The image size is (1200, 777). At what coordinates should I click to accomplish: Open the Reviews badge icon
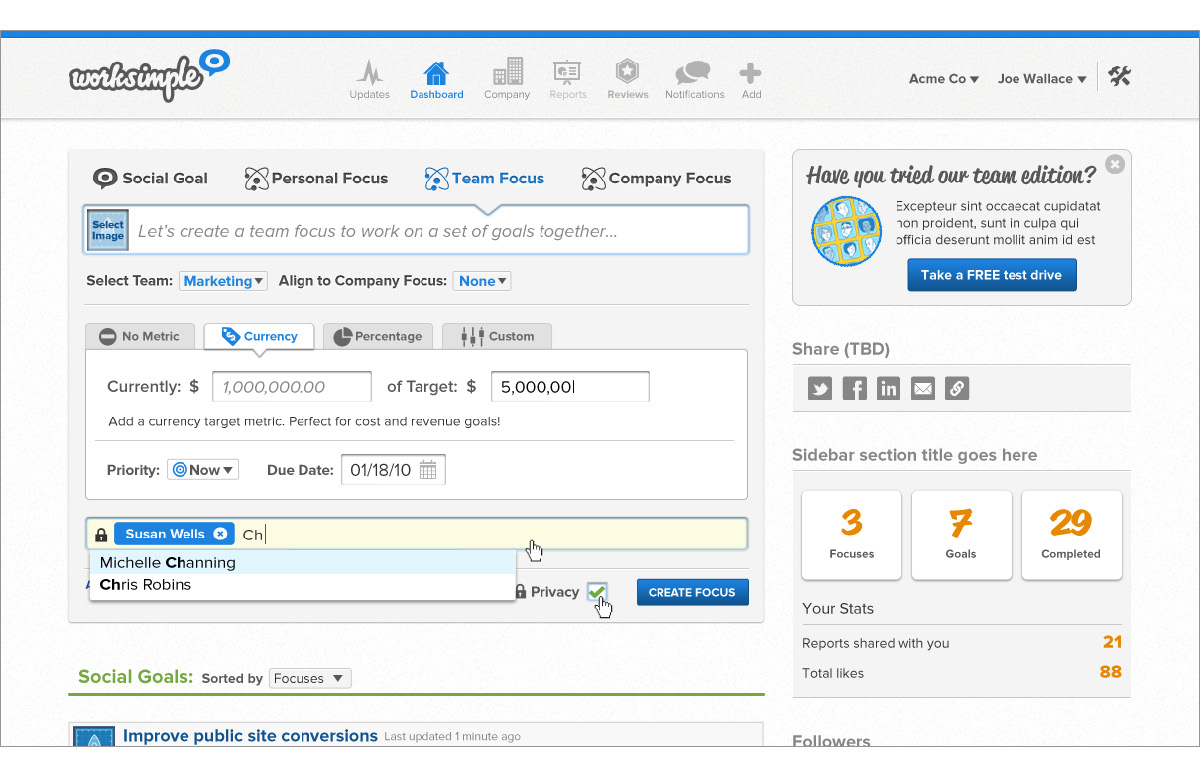(627, 73)
